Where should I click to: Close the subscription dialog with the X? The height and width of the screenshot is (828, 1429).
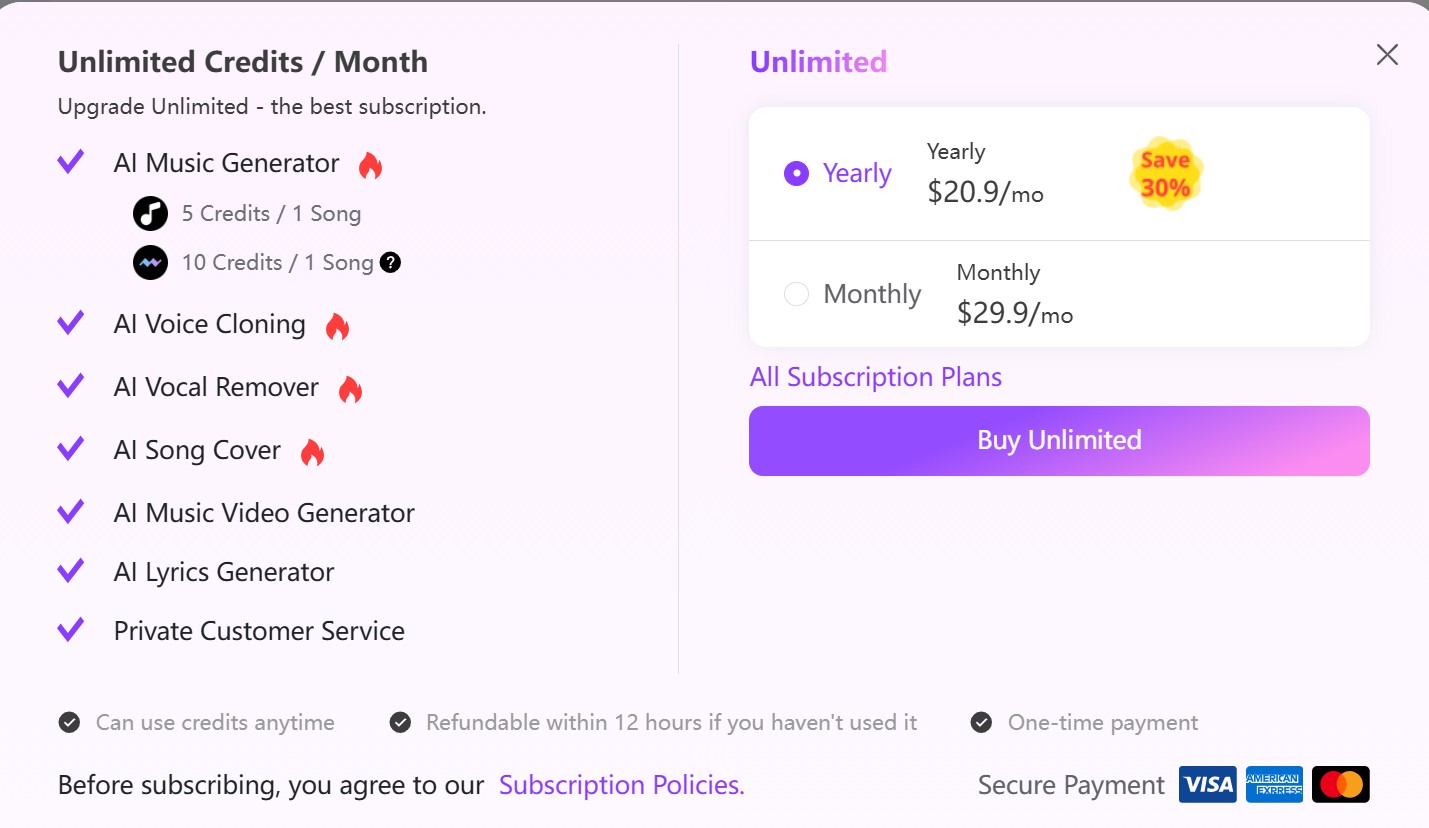1387,55
